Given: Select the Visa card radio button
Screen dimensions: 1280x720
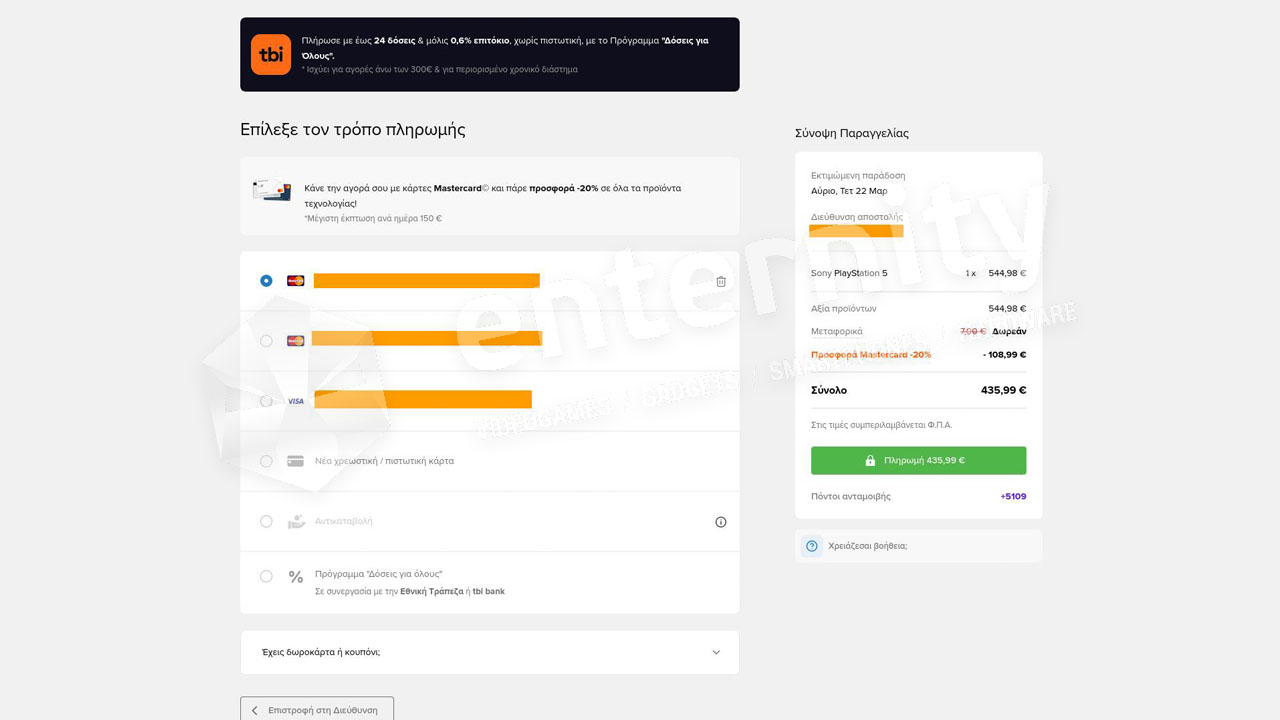Looking at the screenshot, I should coord(266,401).
